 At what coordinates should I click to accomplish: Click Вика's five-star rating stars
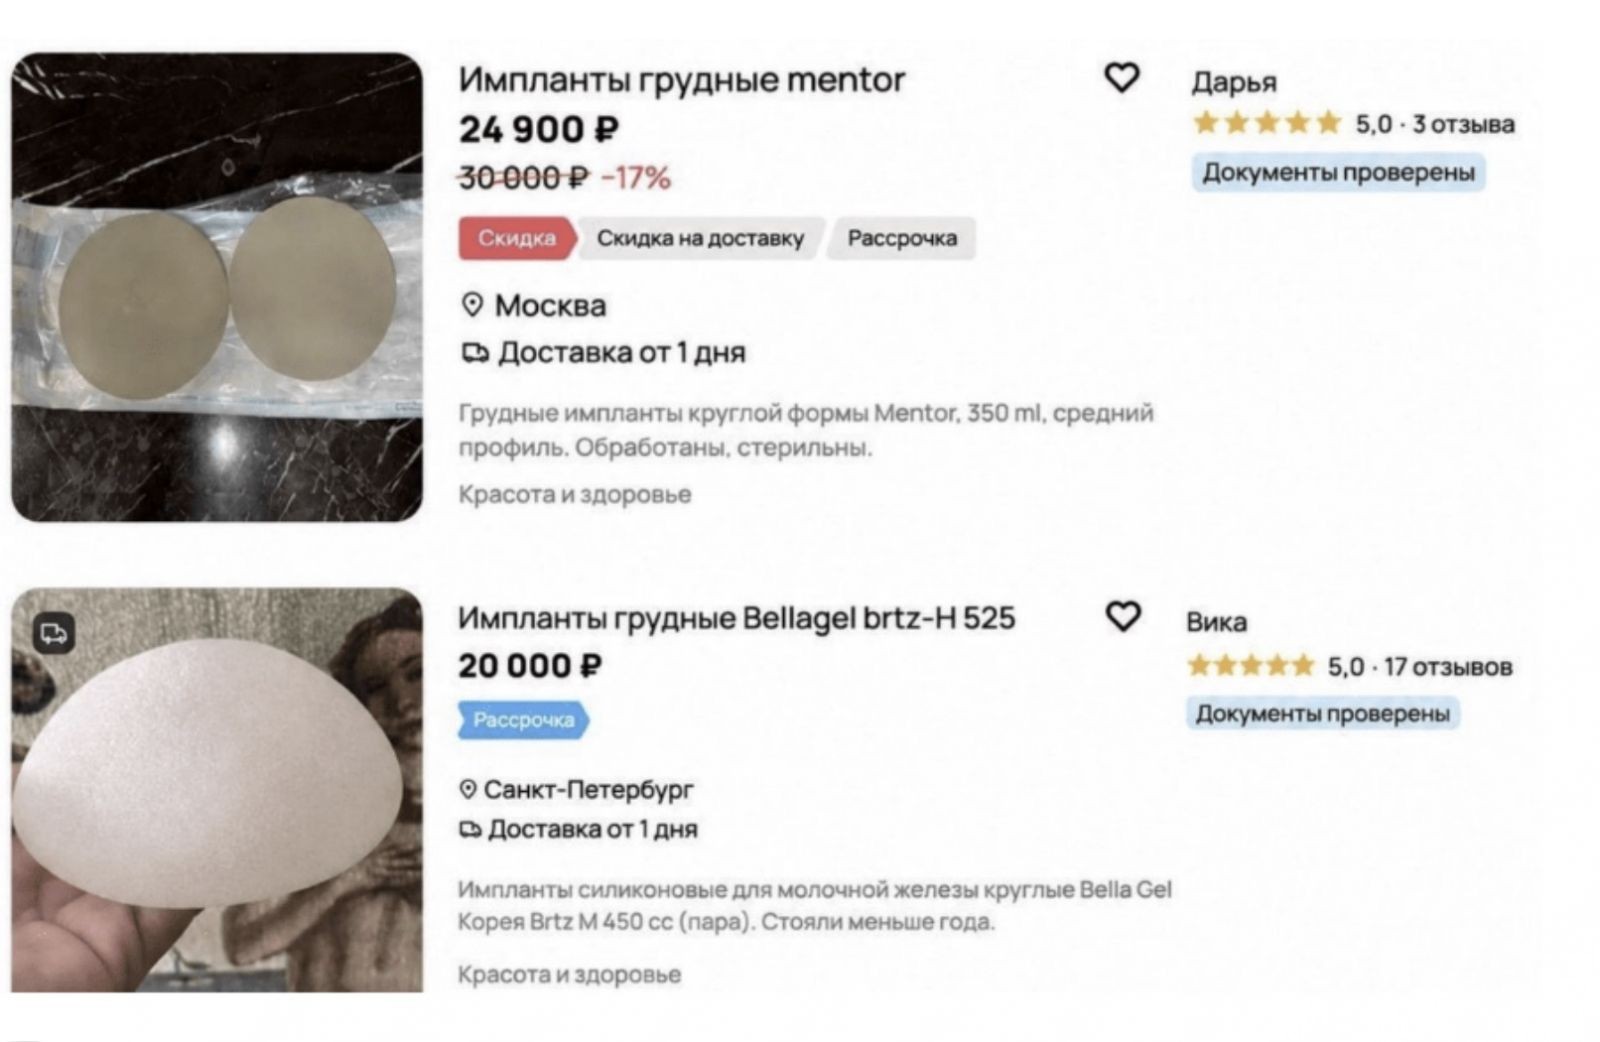tap(1250, 666)
